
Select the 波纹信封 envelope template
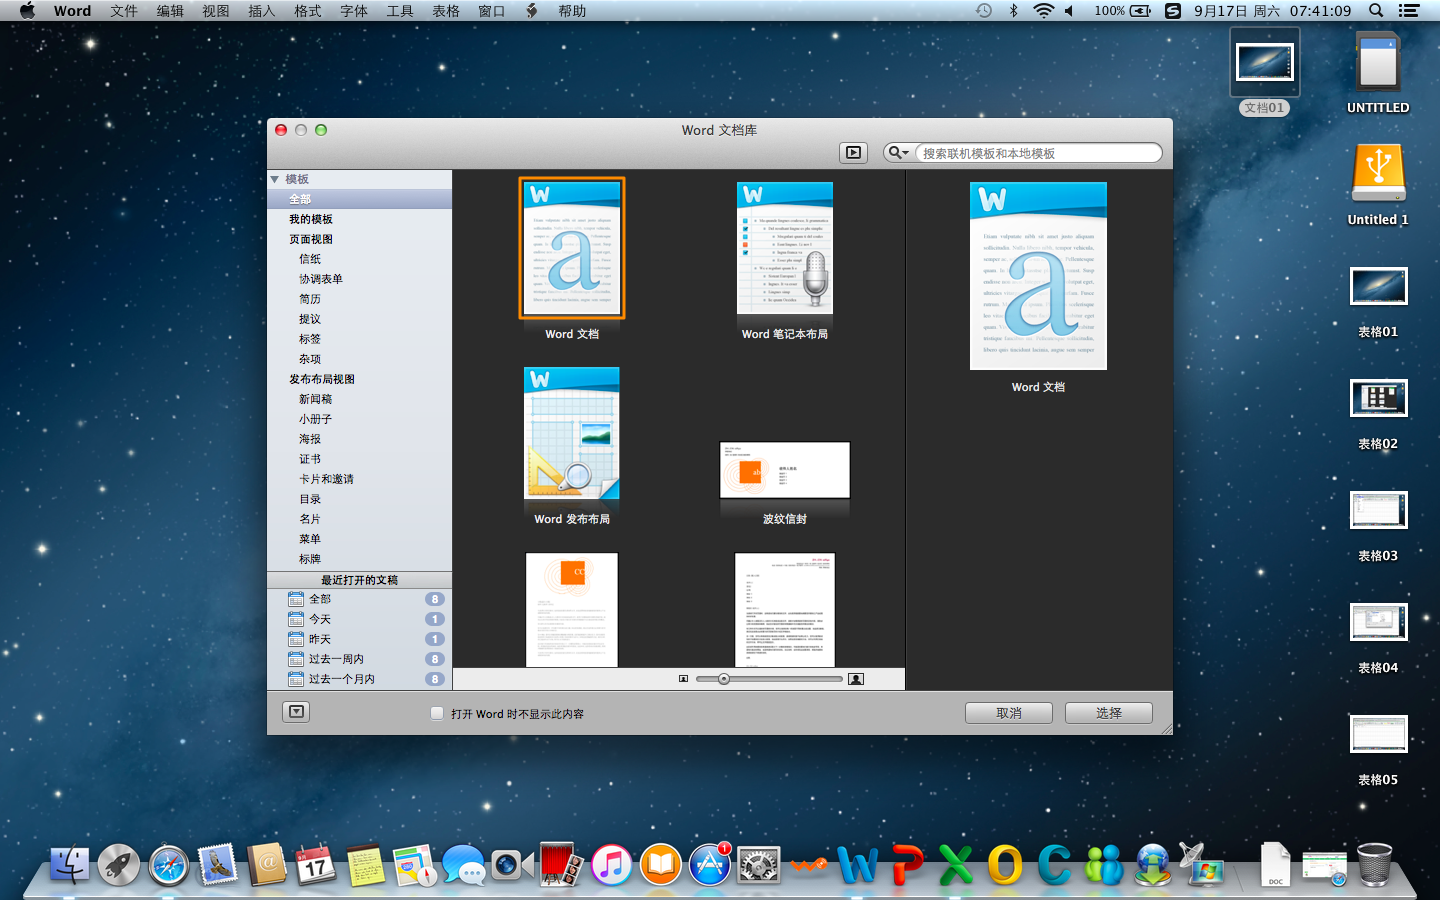coord(785,470)
